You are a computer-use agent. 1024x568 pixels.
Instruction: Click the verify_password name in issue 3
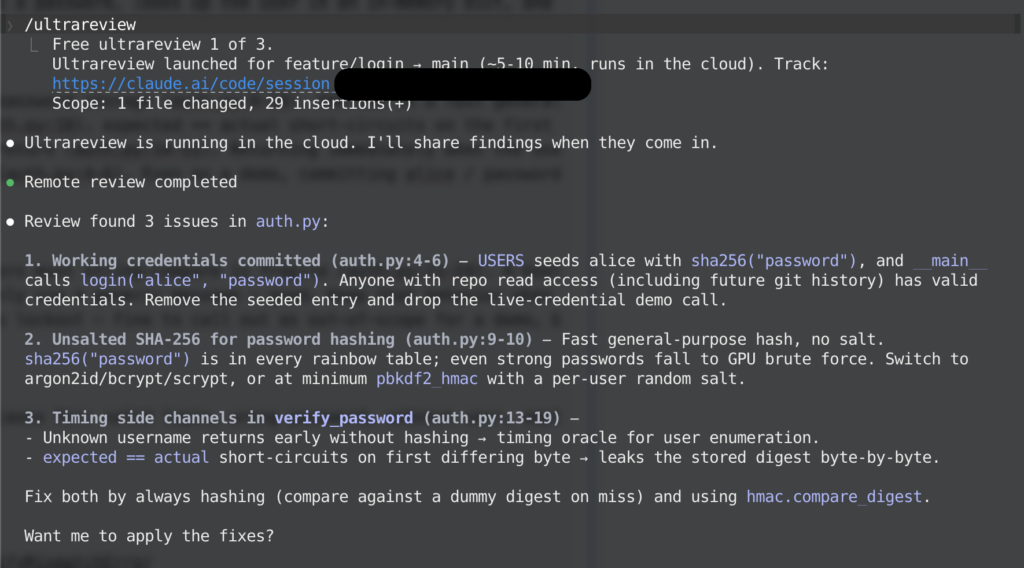343,418
